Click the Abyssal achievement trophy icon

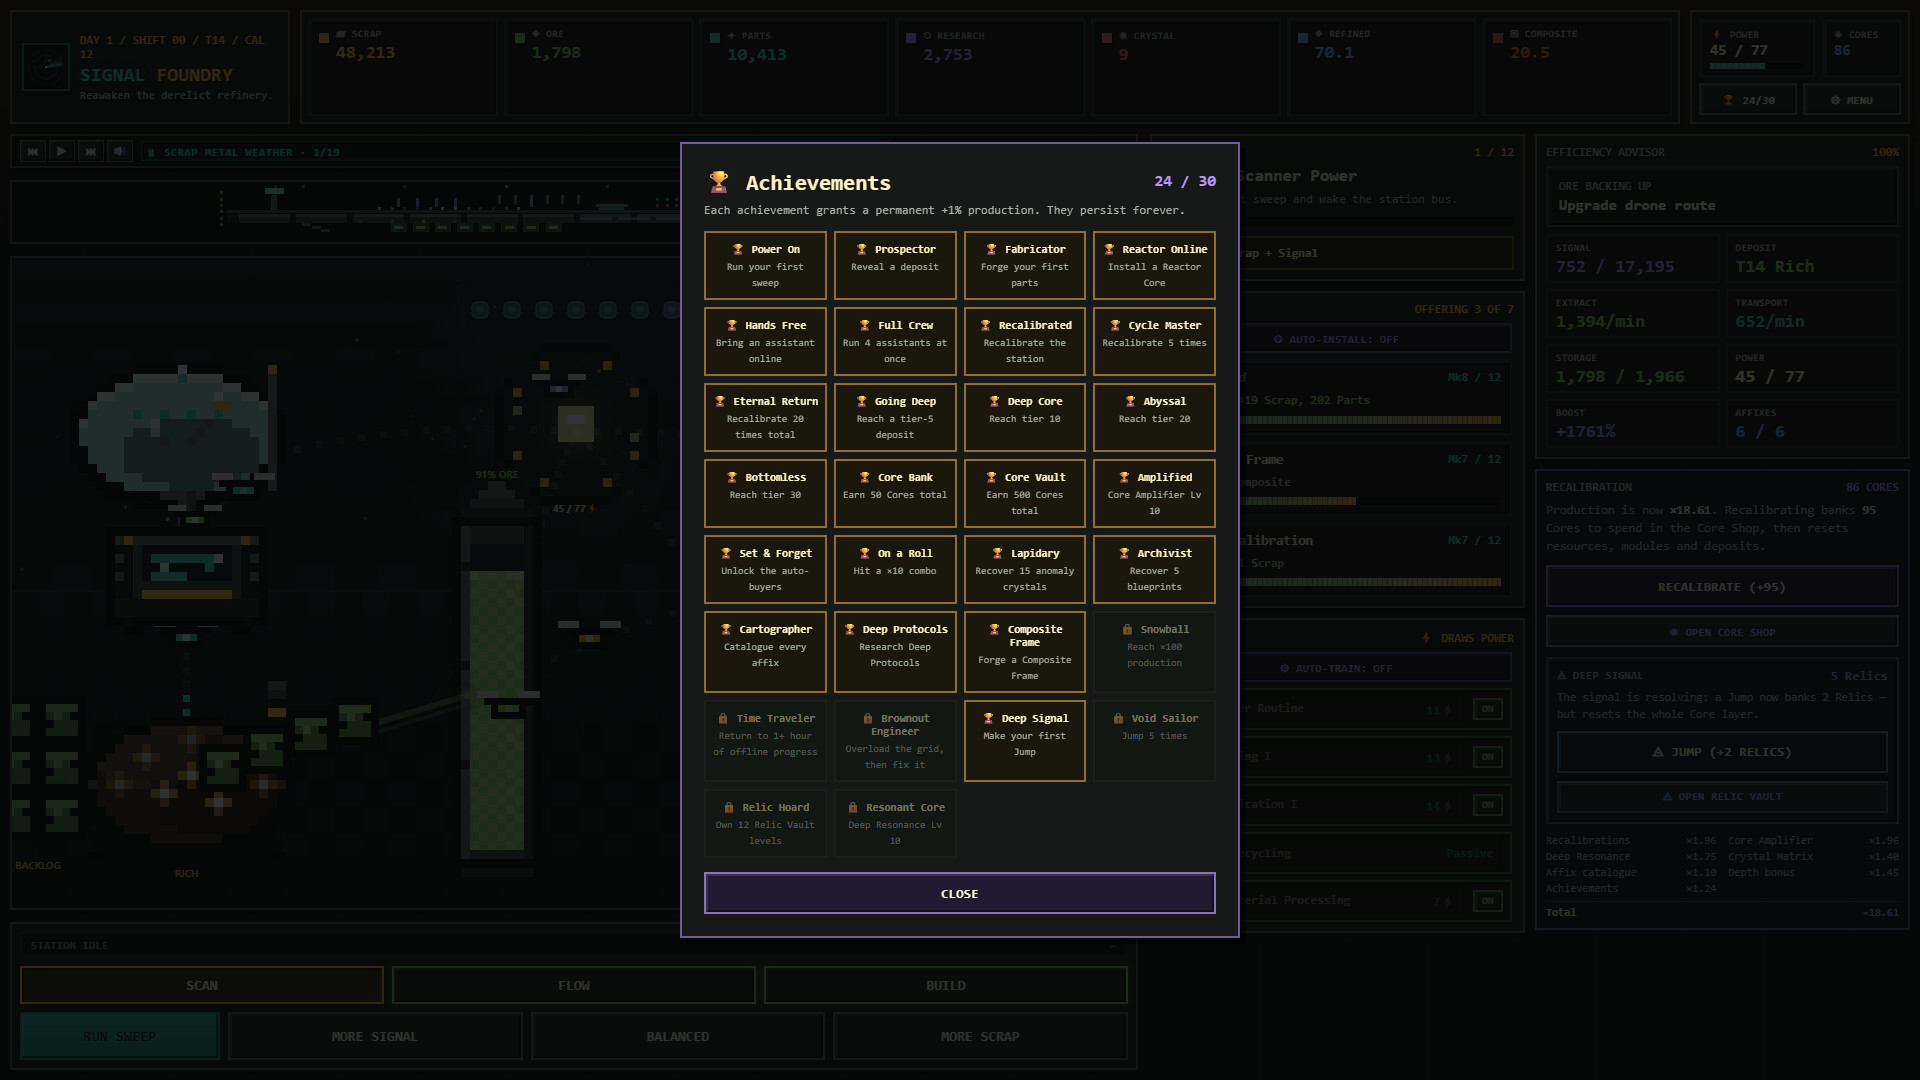(1130, 401)
